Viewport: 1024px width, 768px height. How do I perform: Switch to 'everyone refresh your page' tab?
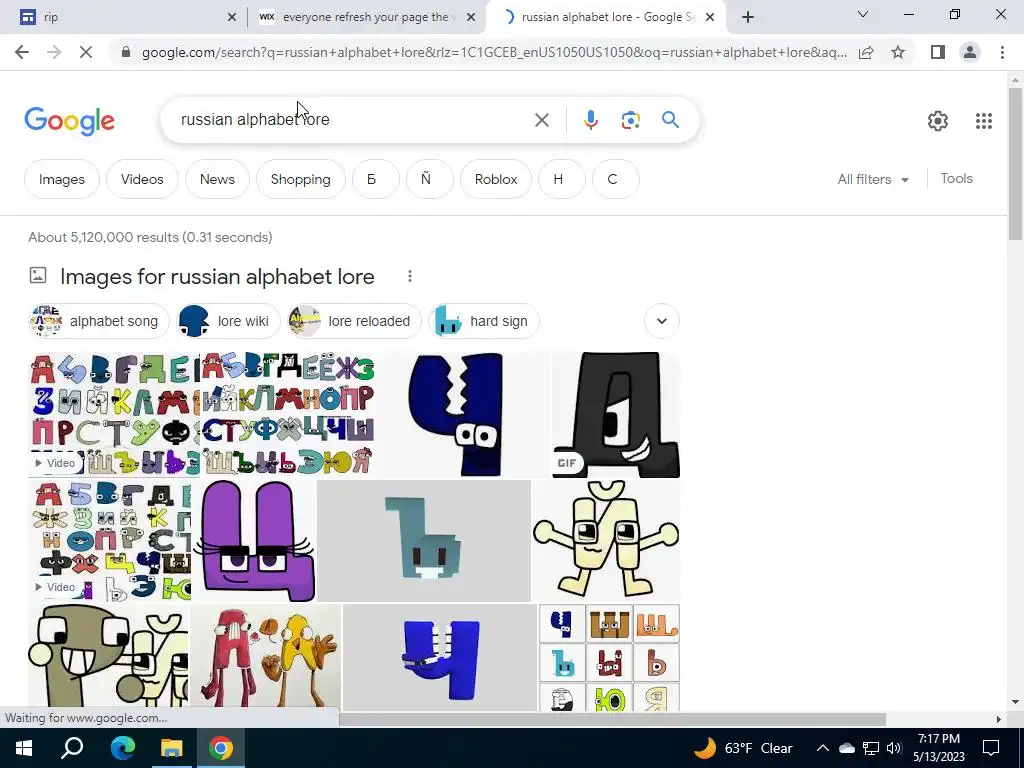coord(367,17)
